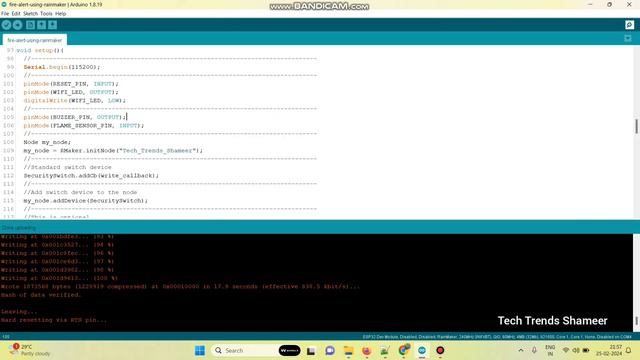Click the Upload sketch button
Viewport: 640px width, 360px height.
tap(18, 25)
